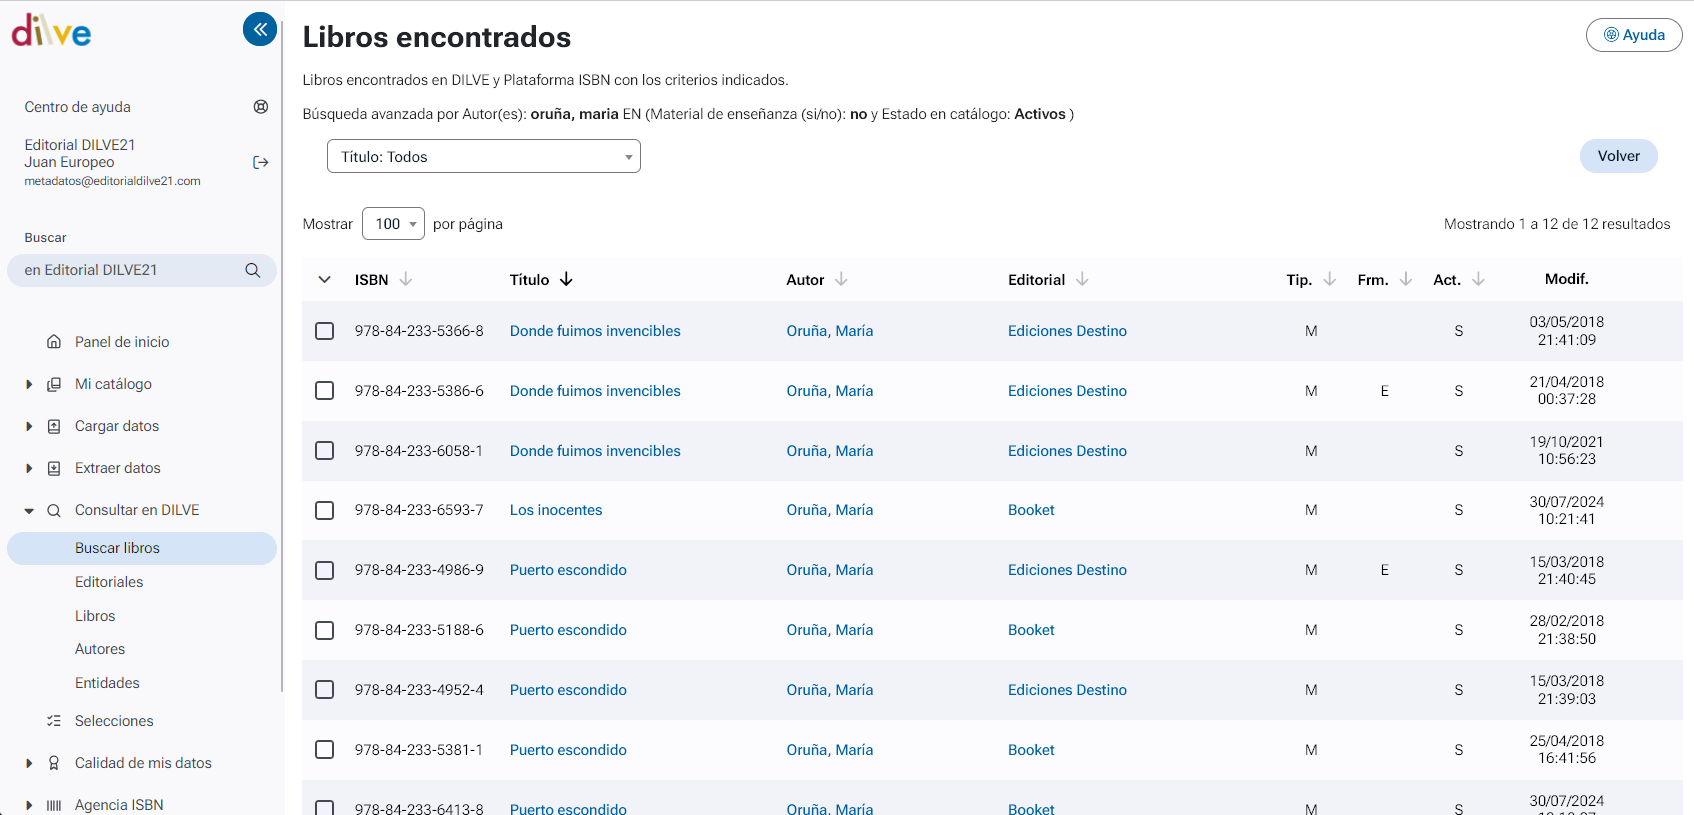This screenshot has height=815, width=1694.
Task: Go to Panel de inicio
Action: tap(122, 342)
